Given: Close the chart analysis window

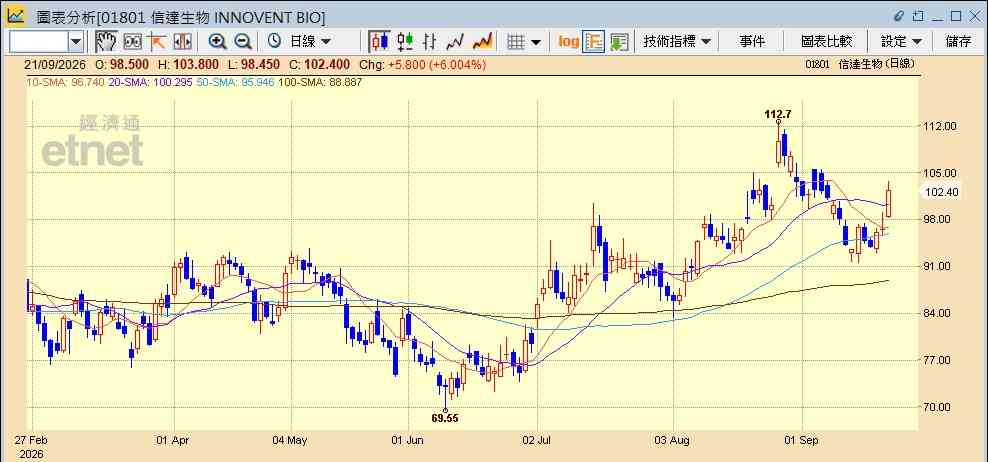Looking at the screenshot, I should pyautogui.click(x=974, y=16).
